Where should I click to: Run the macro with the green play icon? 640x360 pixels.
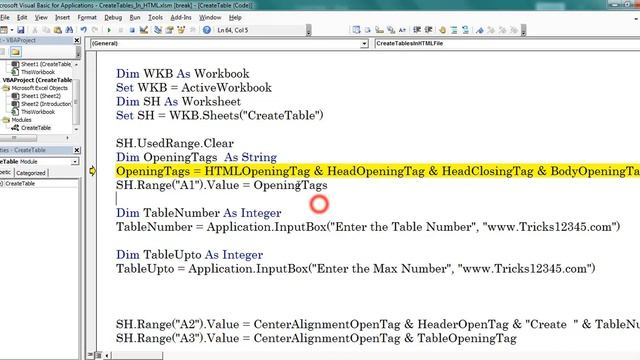coord(109,30)
